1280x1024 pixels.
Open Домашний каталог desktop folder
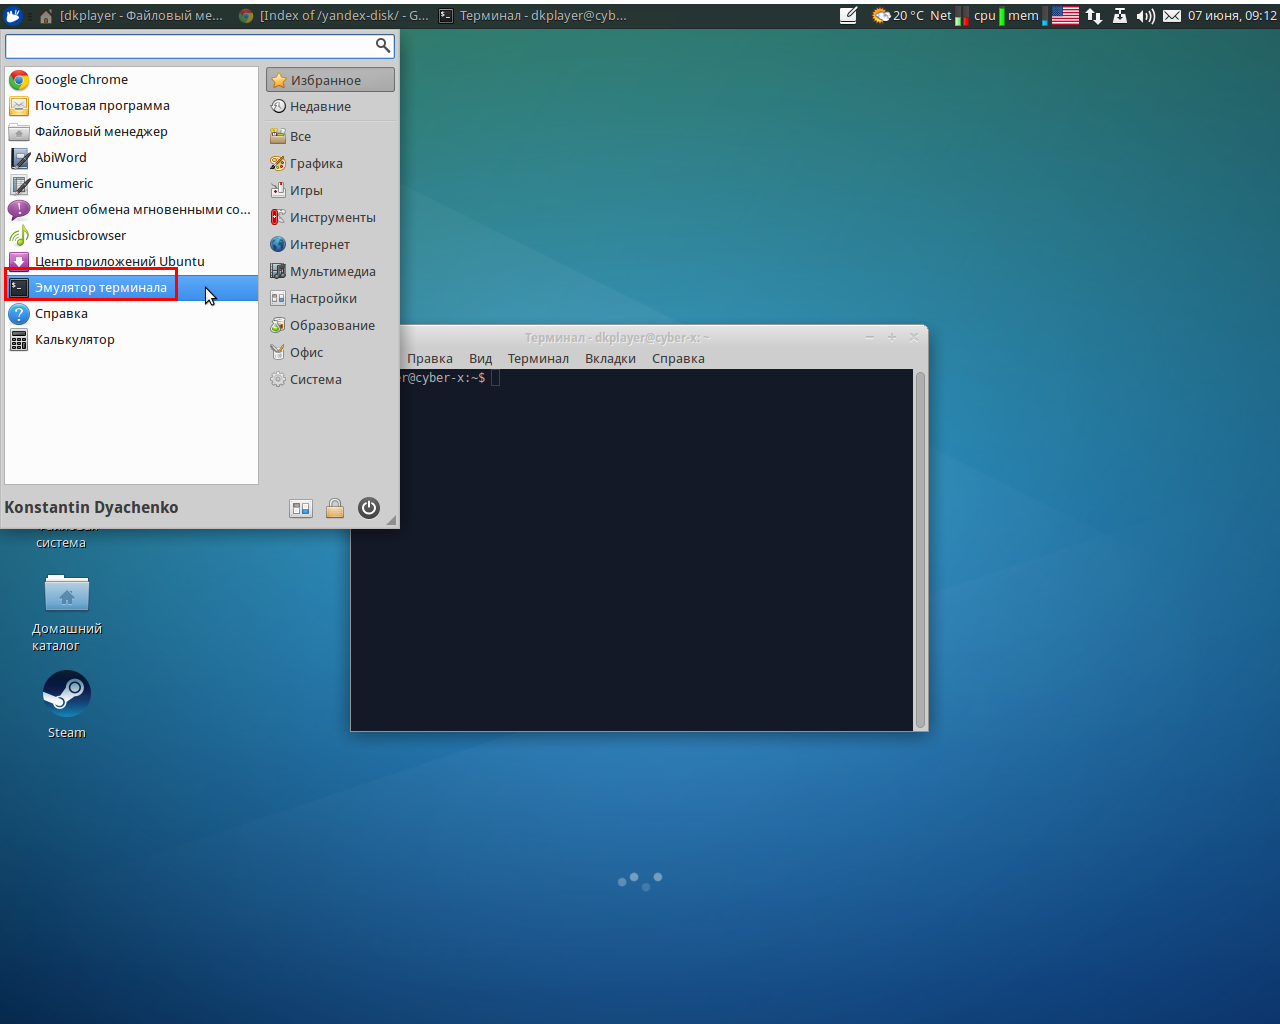point(67,595)
